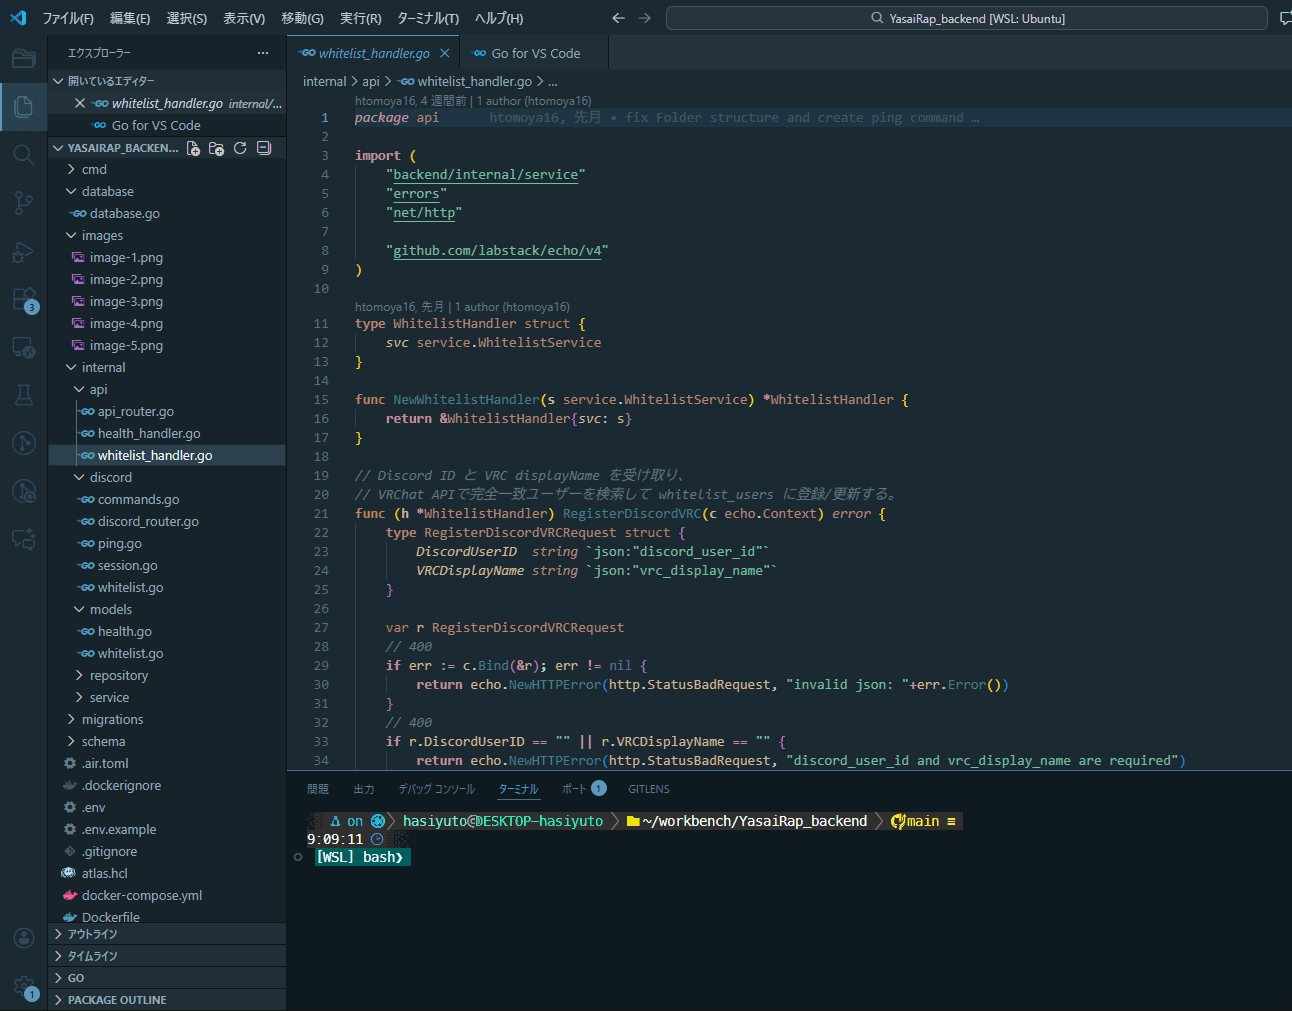Collapse all folders in the Explorer

point(262,147)
